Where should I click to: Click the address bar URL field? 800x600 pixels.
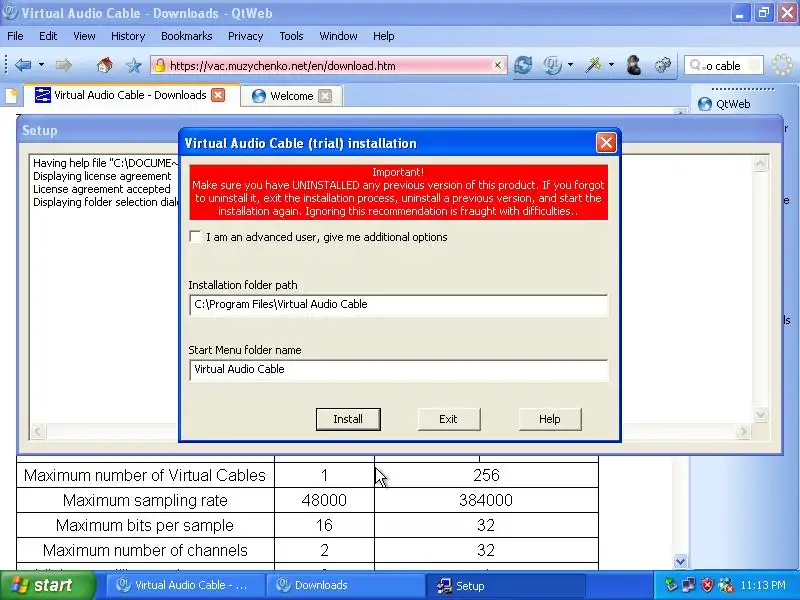coord(329,65)
